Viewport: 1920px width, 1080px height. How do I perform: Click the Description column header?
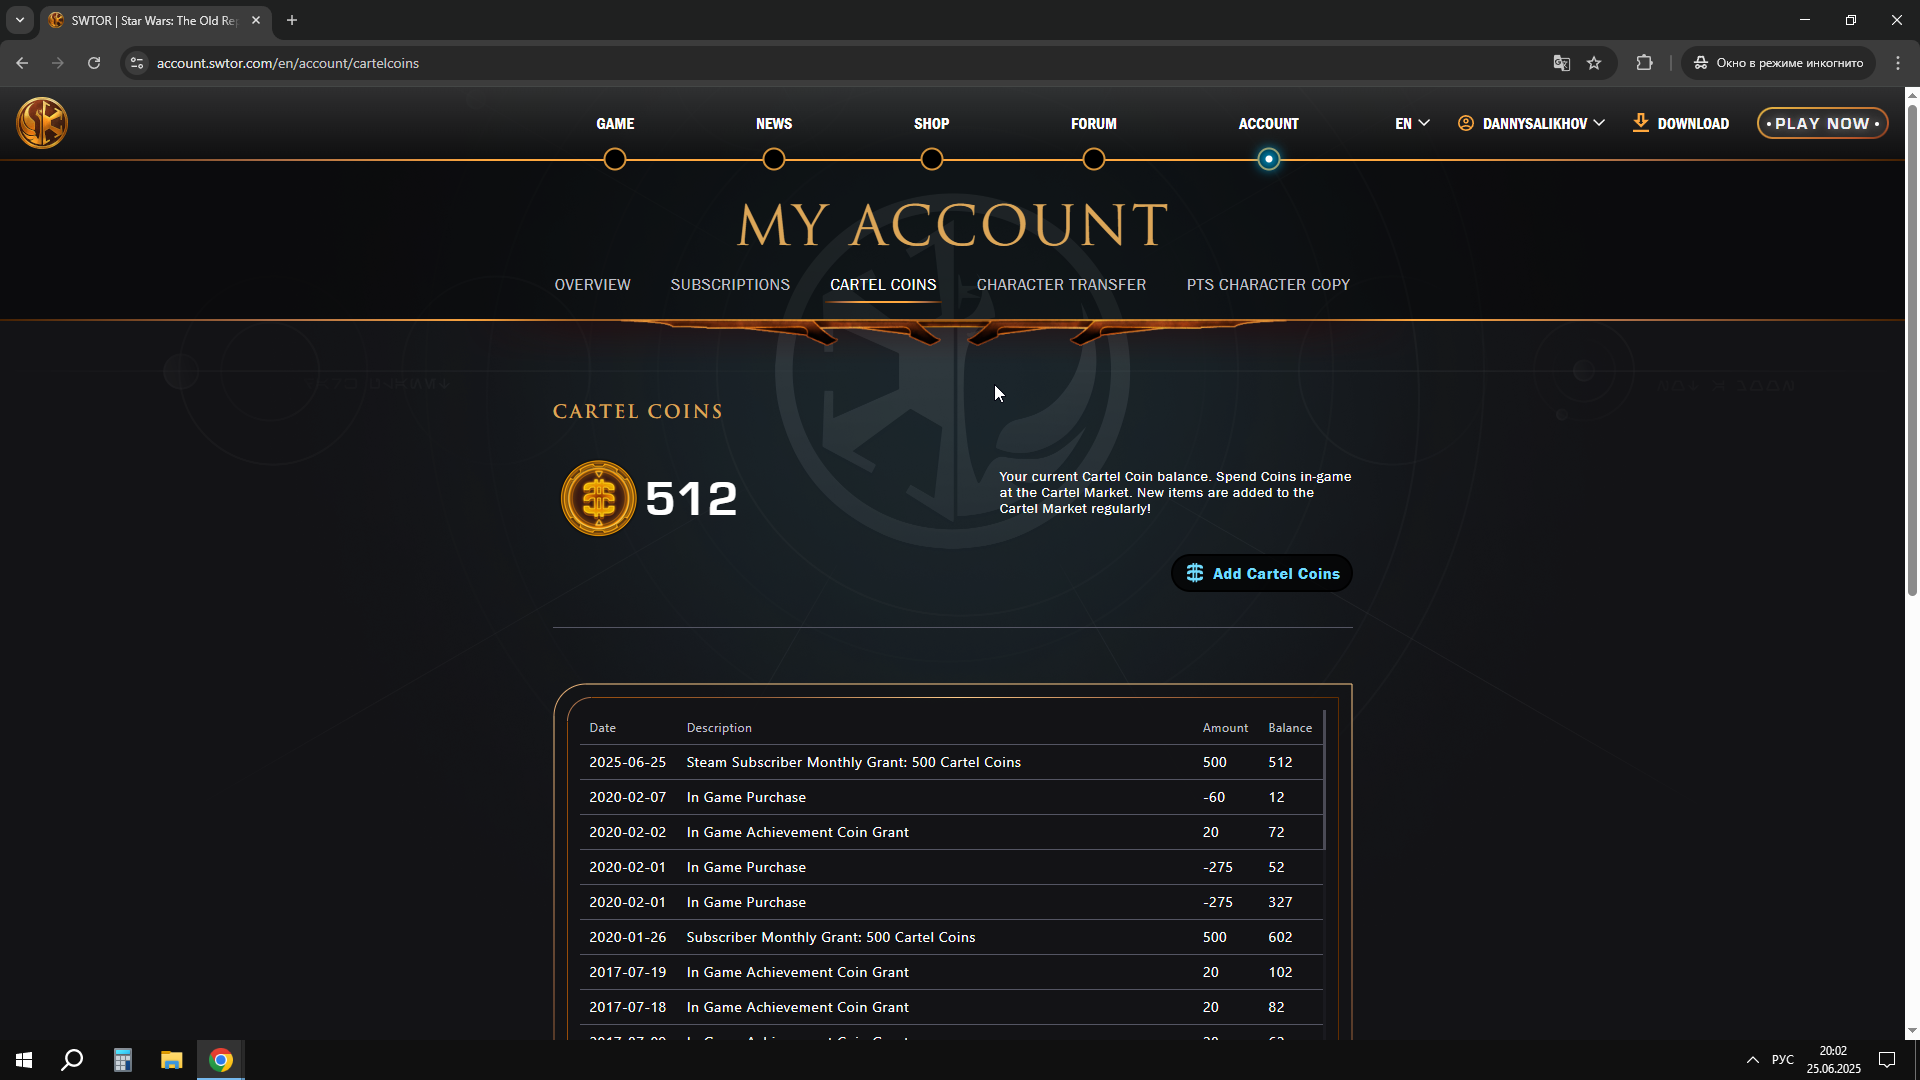click(x=719, y=728)
